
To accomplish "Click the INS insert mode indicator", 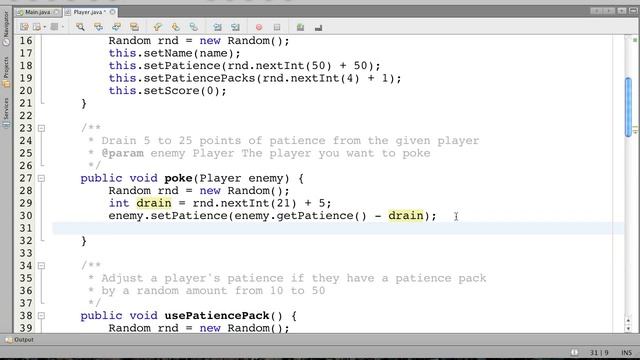I will coord(627,353).
